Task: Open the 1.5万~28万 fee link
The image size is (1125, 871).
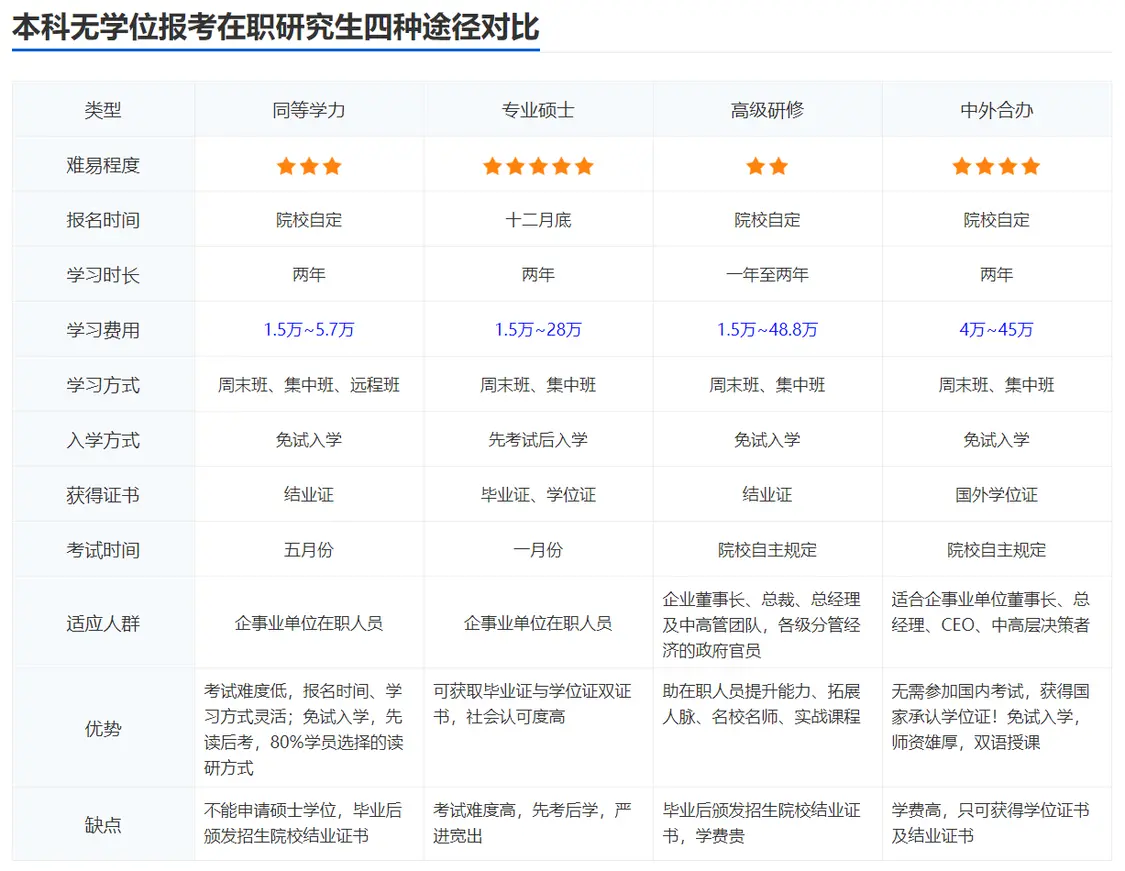Action: tap(538, 329)
